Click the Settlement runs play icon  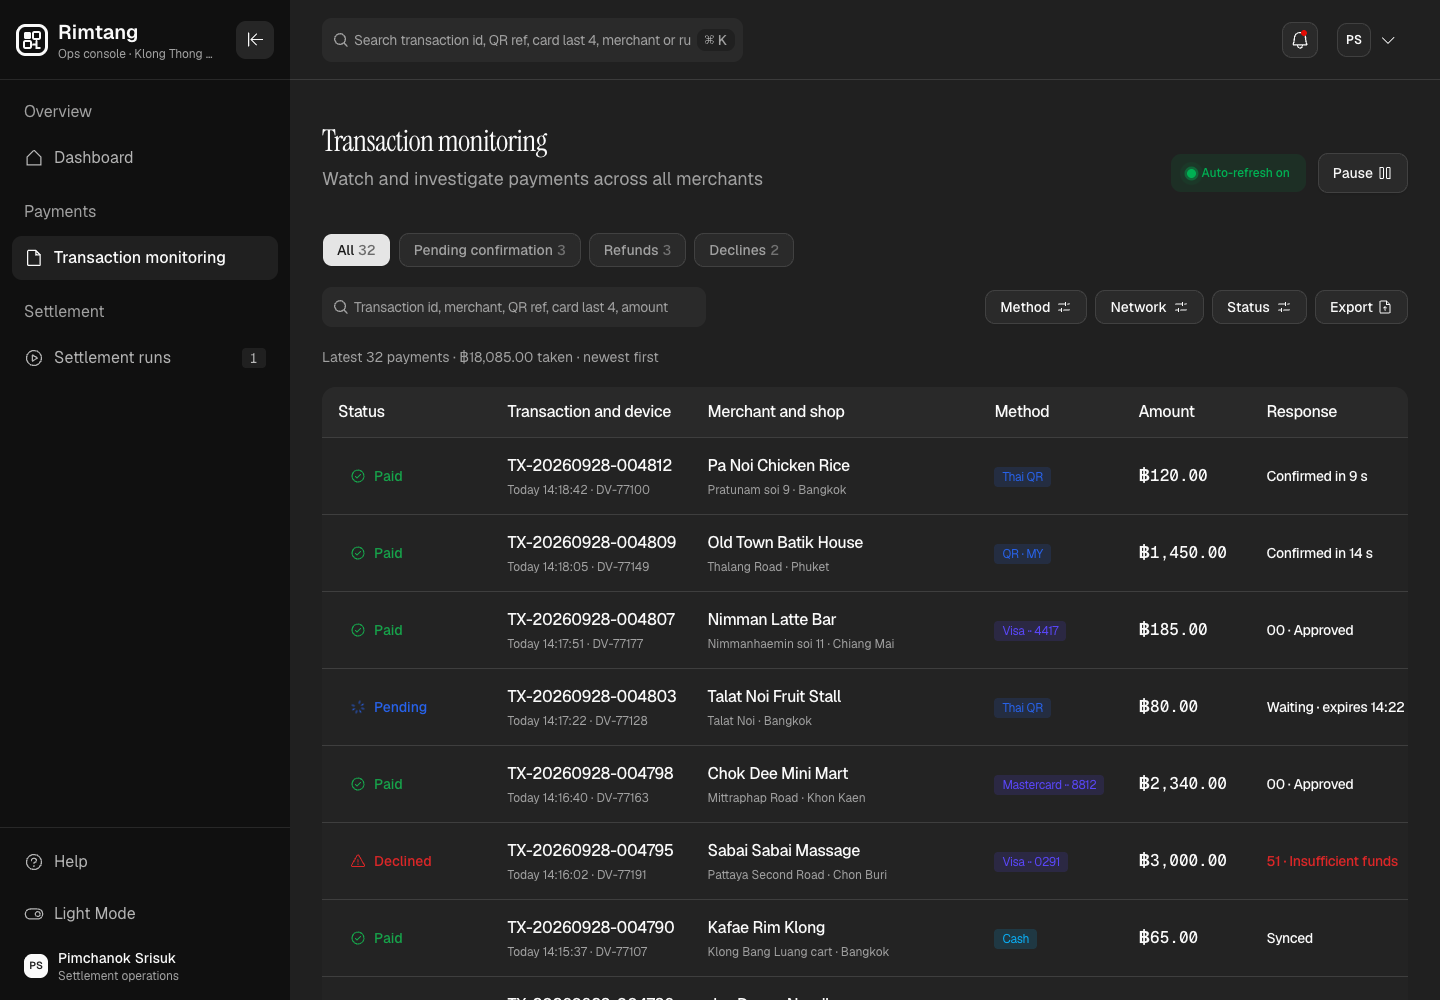pos(34,358)
